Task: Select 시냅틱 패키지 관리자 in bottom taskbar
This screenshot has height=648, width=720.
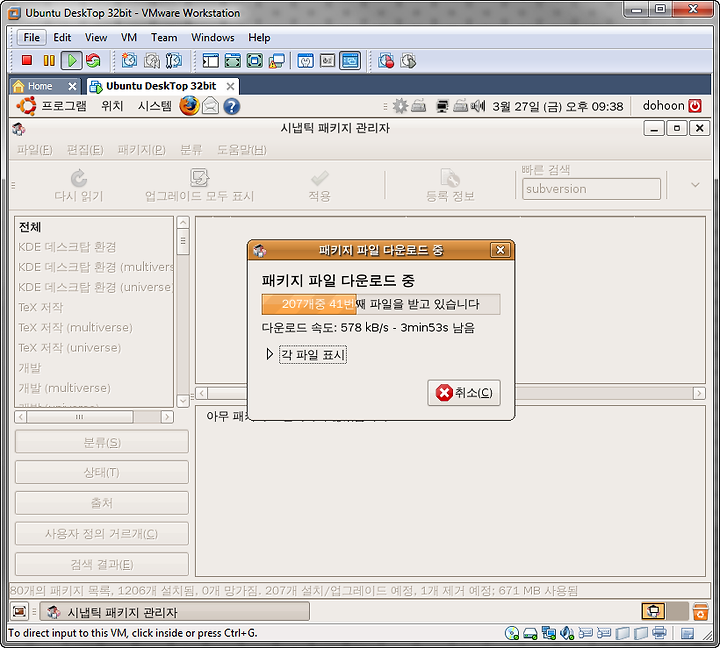Action: click(x=175, y=612)
